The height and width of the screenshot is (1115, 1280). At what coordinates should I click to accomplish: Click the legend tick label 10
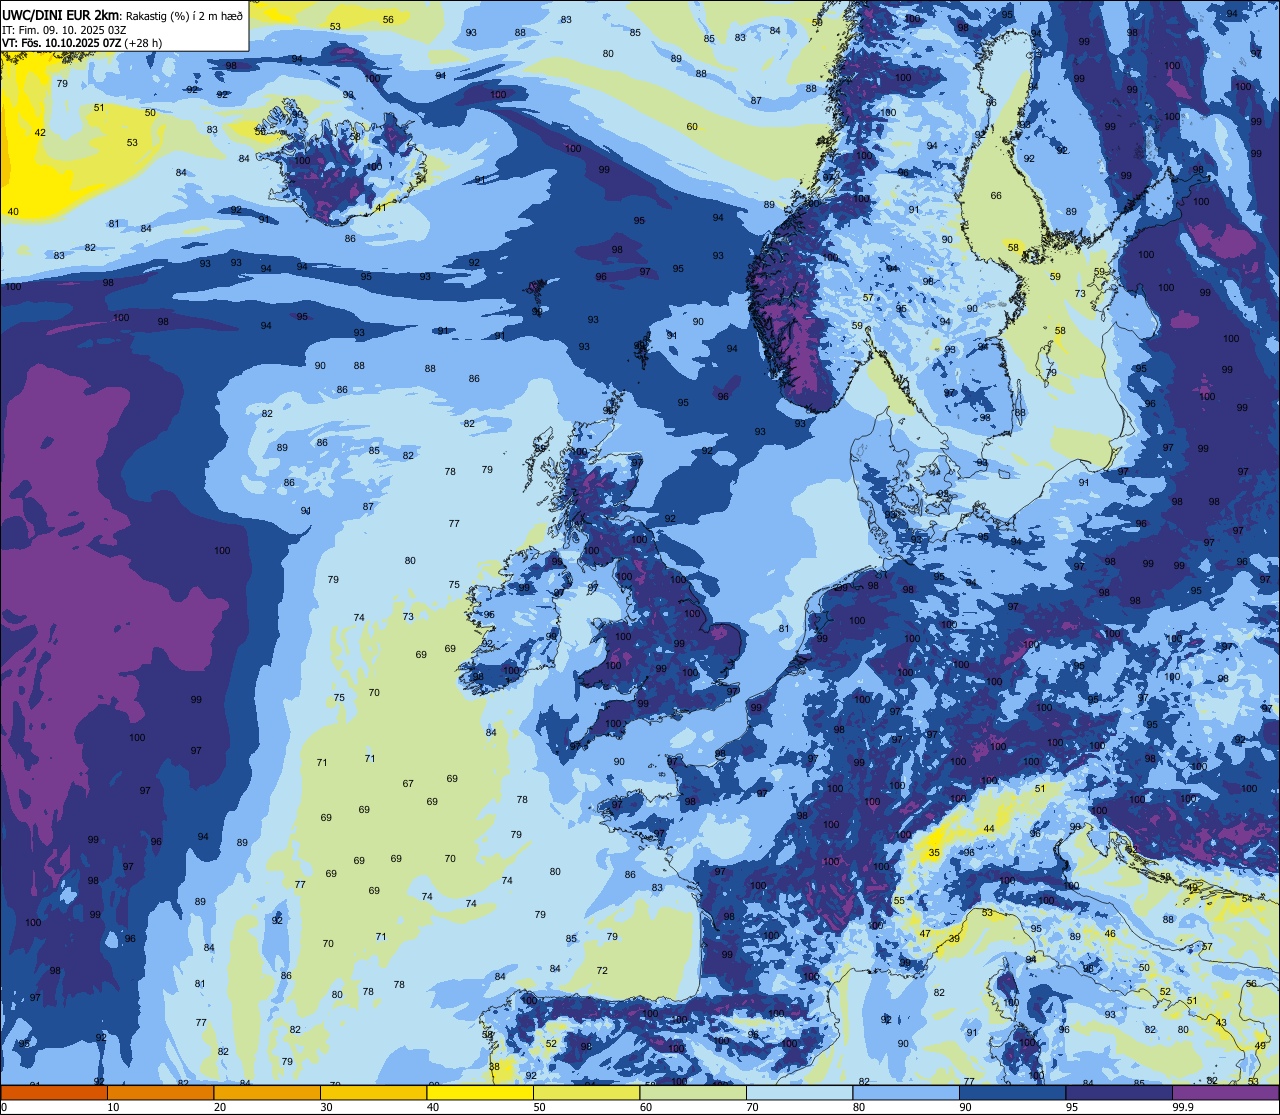tap(113, 1107)
